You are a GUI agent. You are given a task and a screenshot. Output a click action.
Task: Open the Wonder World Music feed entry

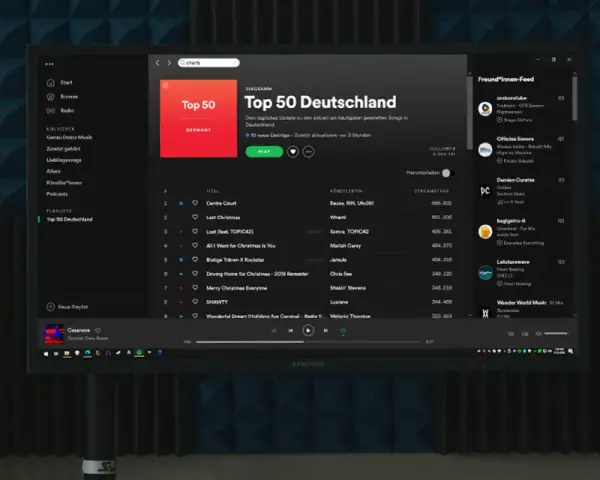click(x=524, y=309)
